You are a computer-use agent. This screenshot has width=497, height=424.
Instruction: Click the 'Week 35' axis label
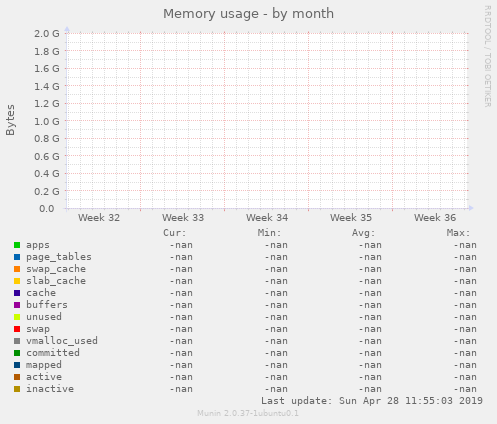point(351,218)
